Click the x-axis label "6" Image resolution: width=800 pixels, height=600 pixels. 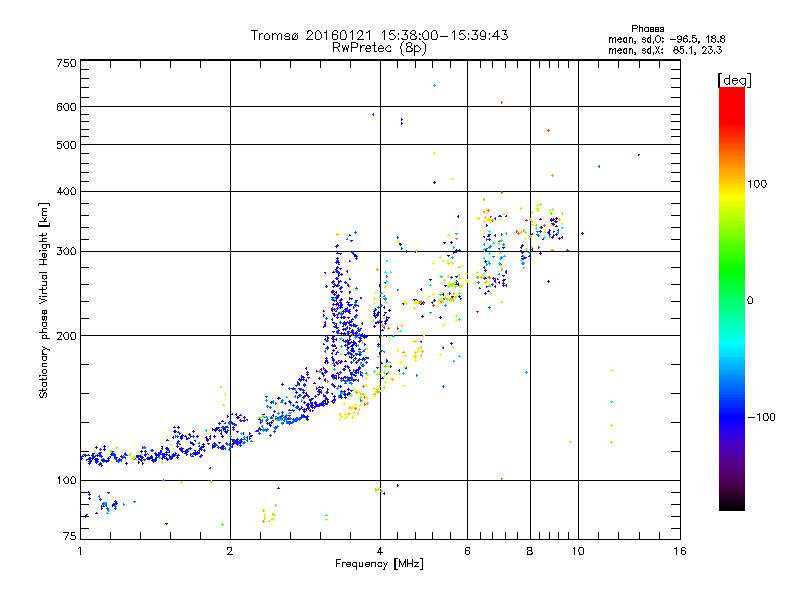467,551
